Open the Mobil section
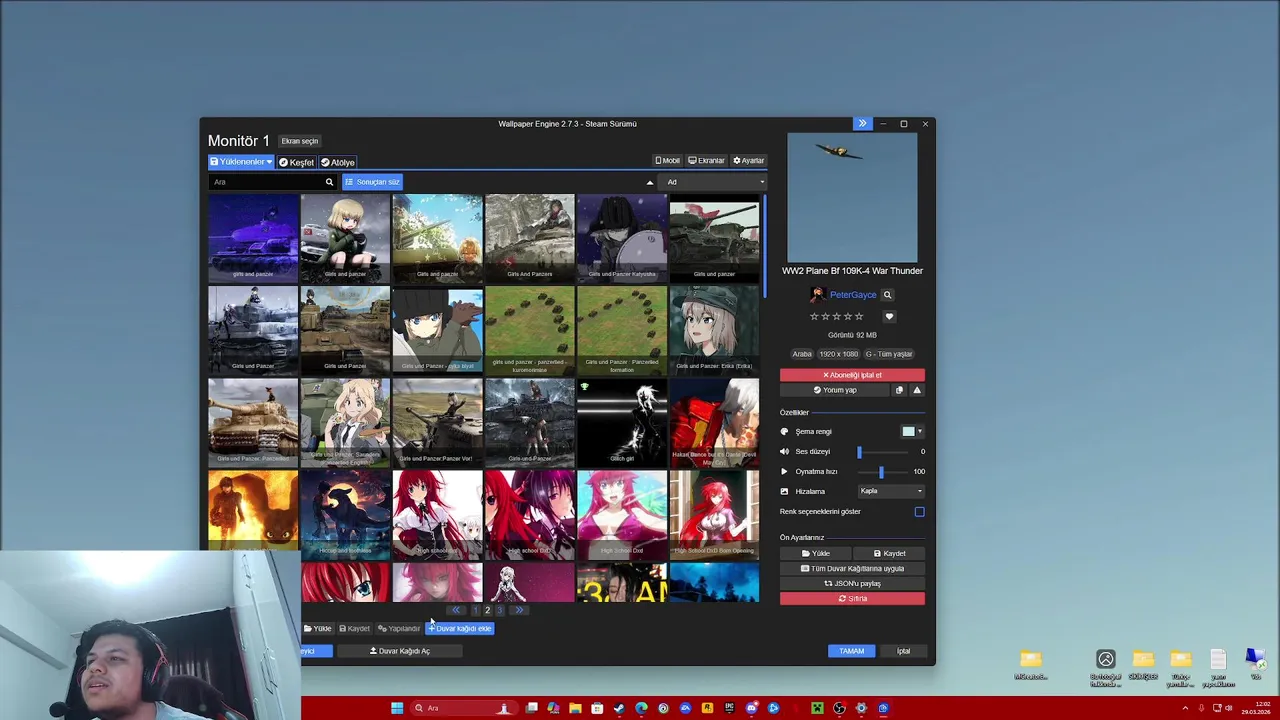Screen dimensions: 1280x720 tap(667, 161)
